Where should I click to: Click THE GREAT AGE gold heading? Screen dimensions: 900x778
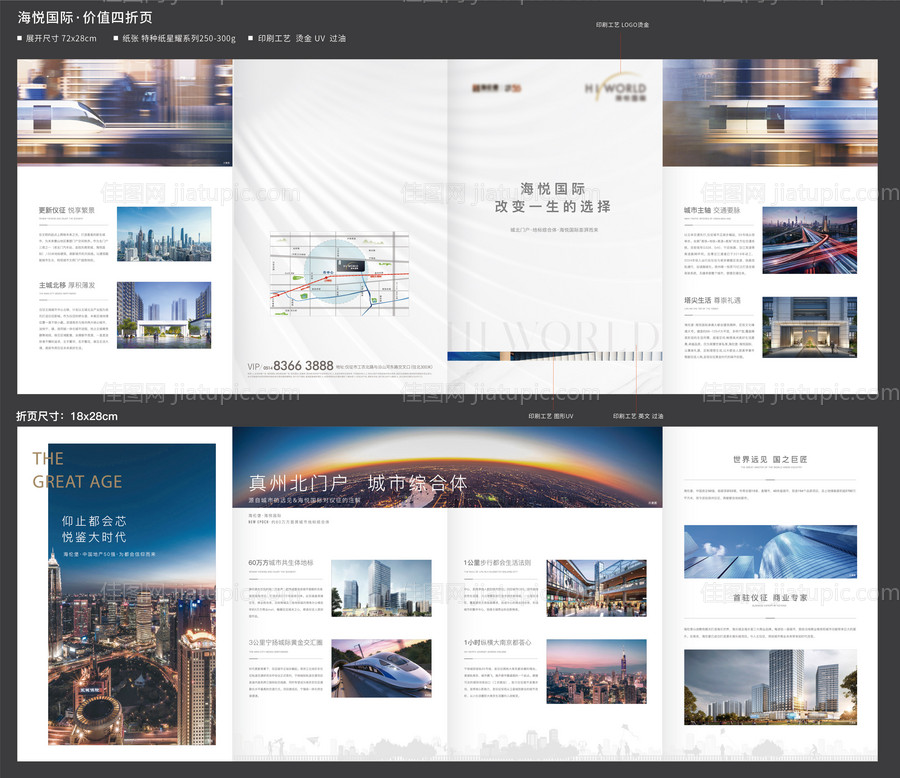click(x=78, y=470)
